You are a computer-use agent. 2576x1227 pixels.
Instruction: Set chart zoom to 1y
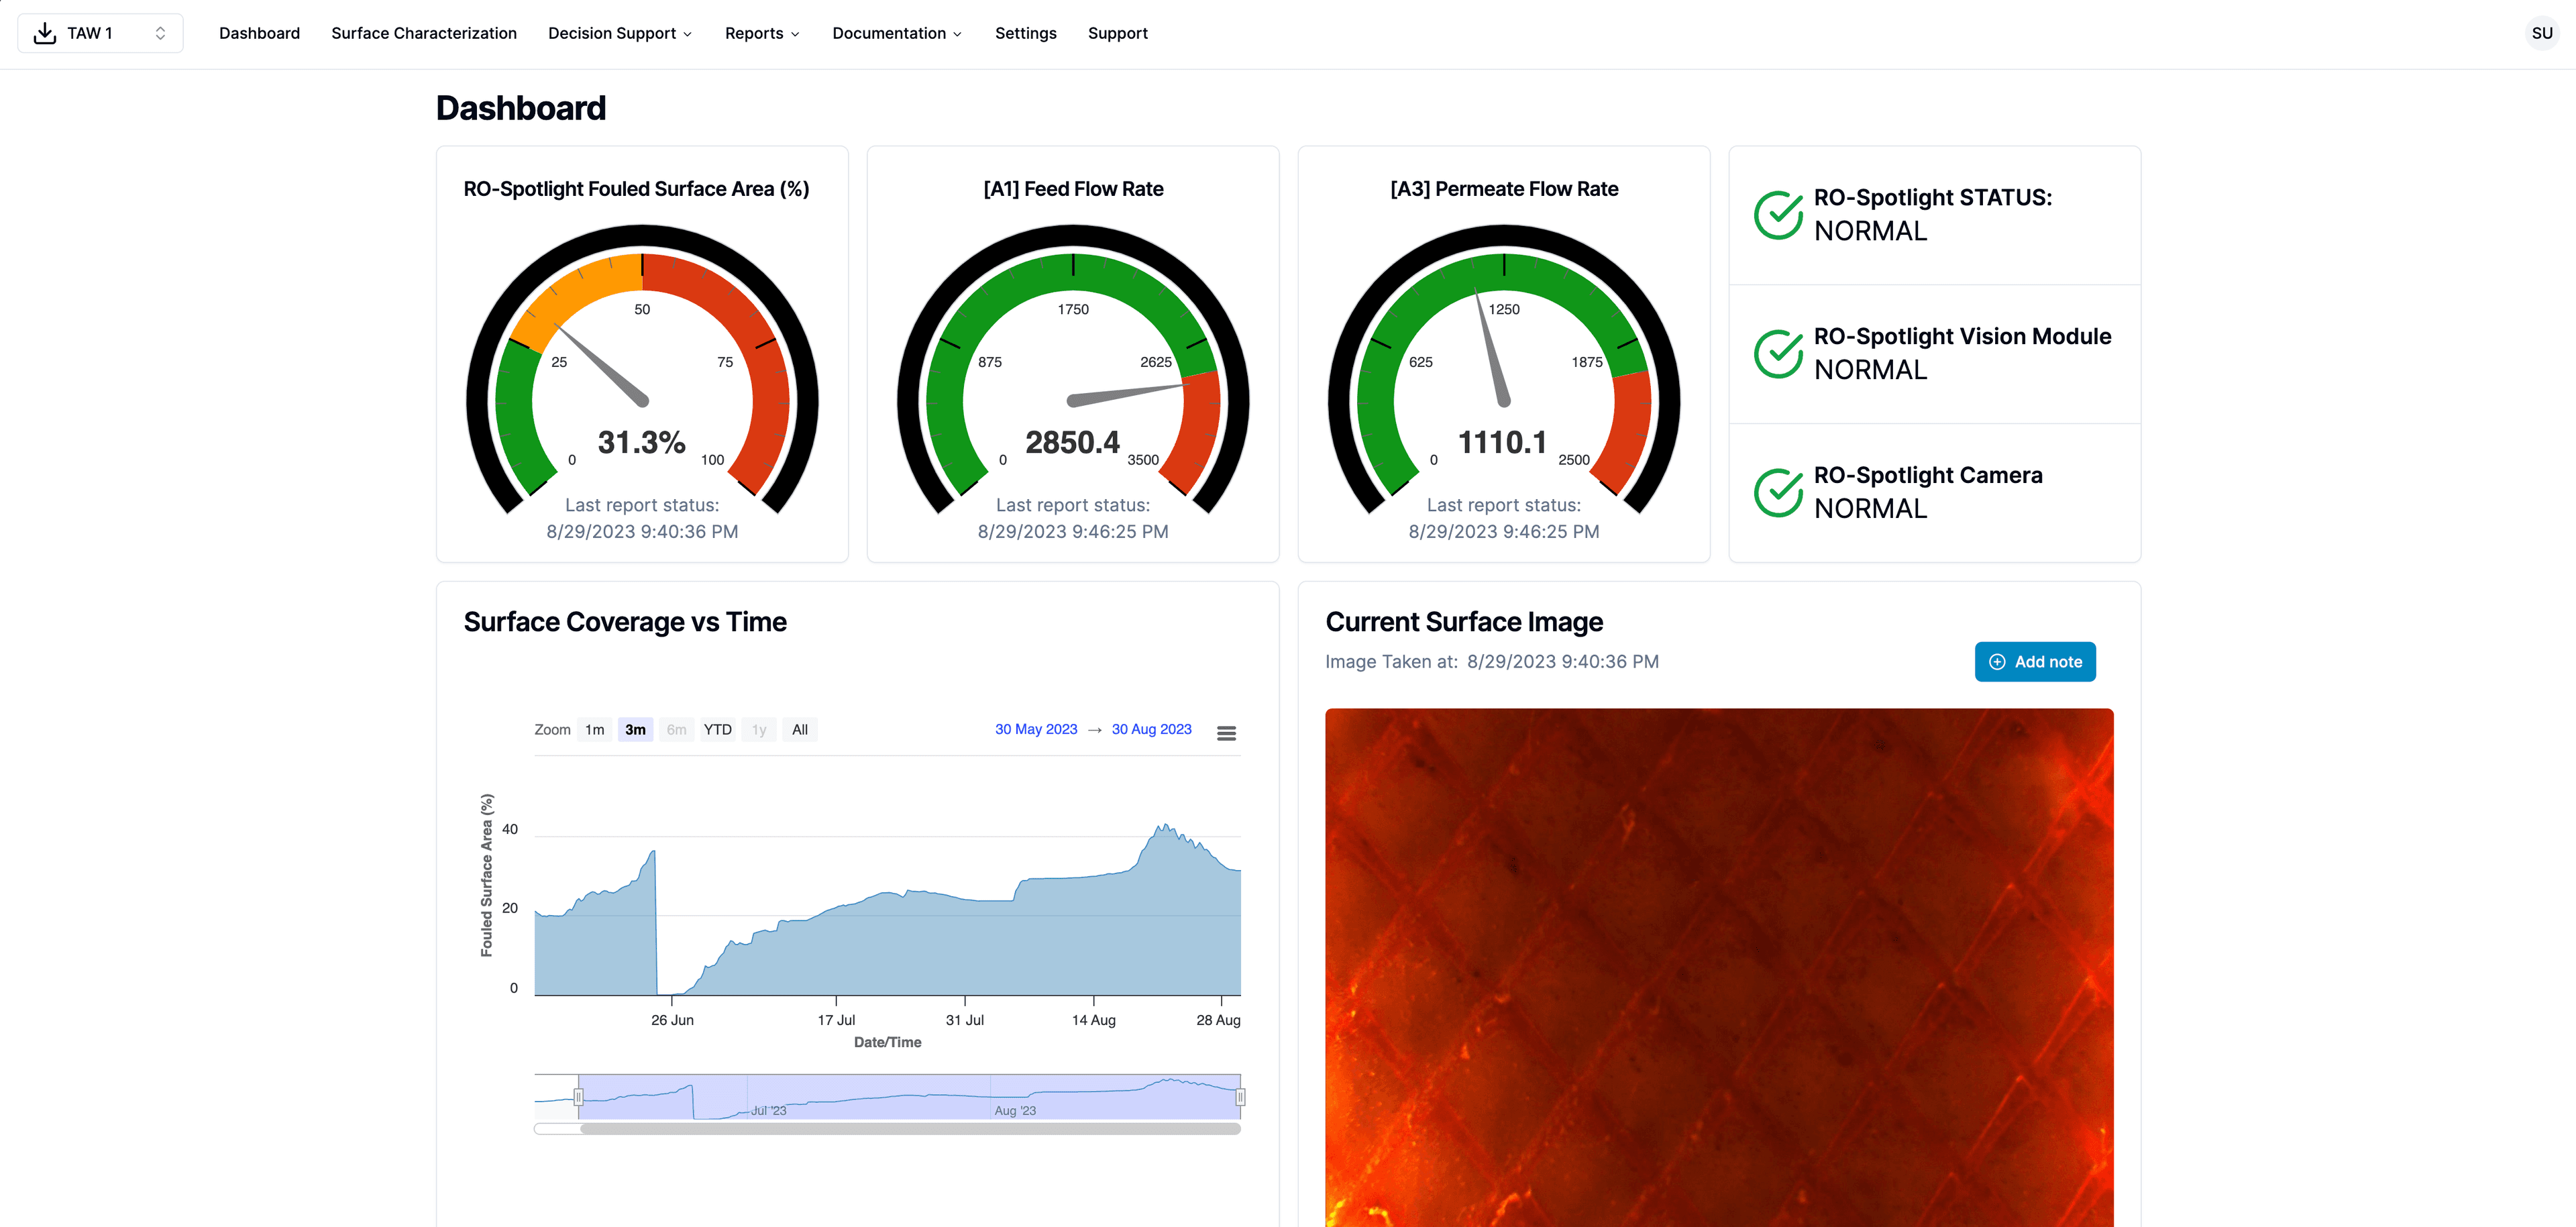click(x=759, y=730)
